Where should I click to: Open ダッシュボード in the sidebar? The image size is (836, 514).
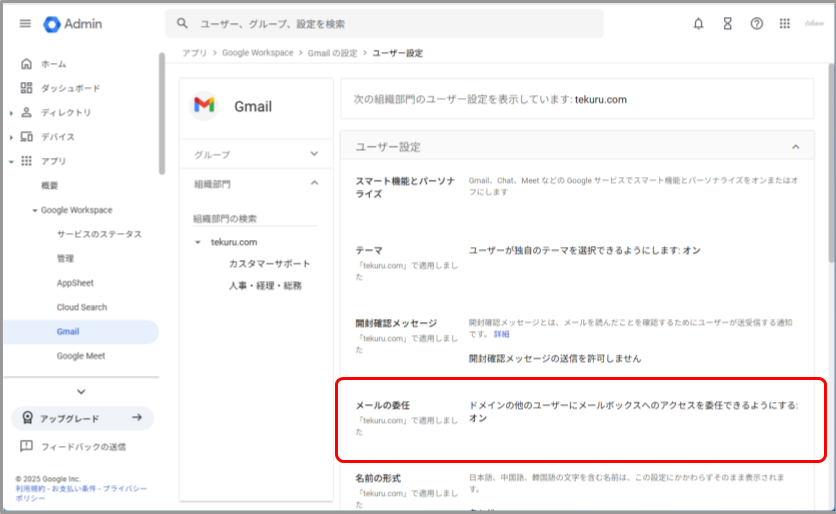click(70, 89)
